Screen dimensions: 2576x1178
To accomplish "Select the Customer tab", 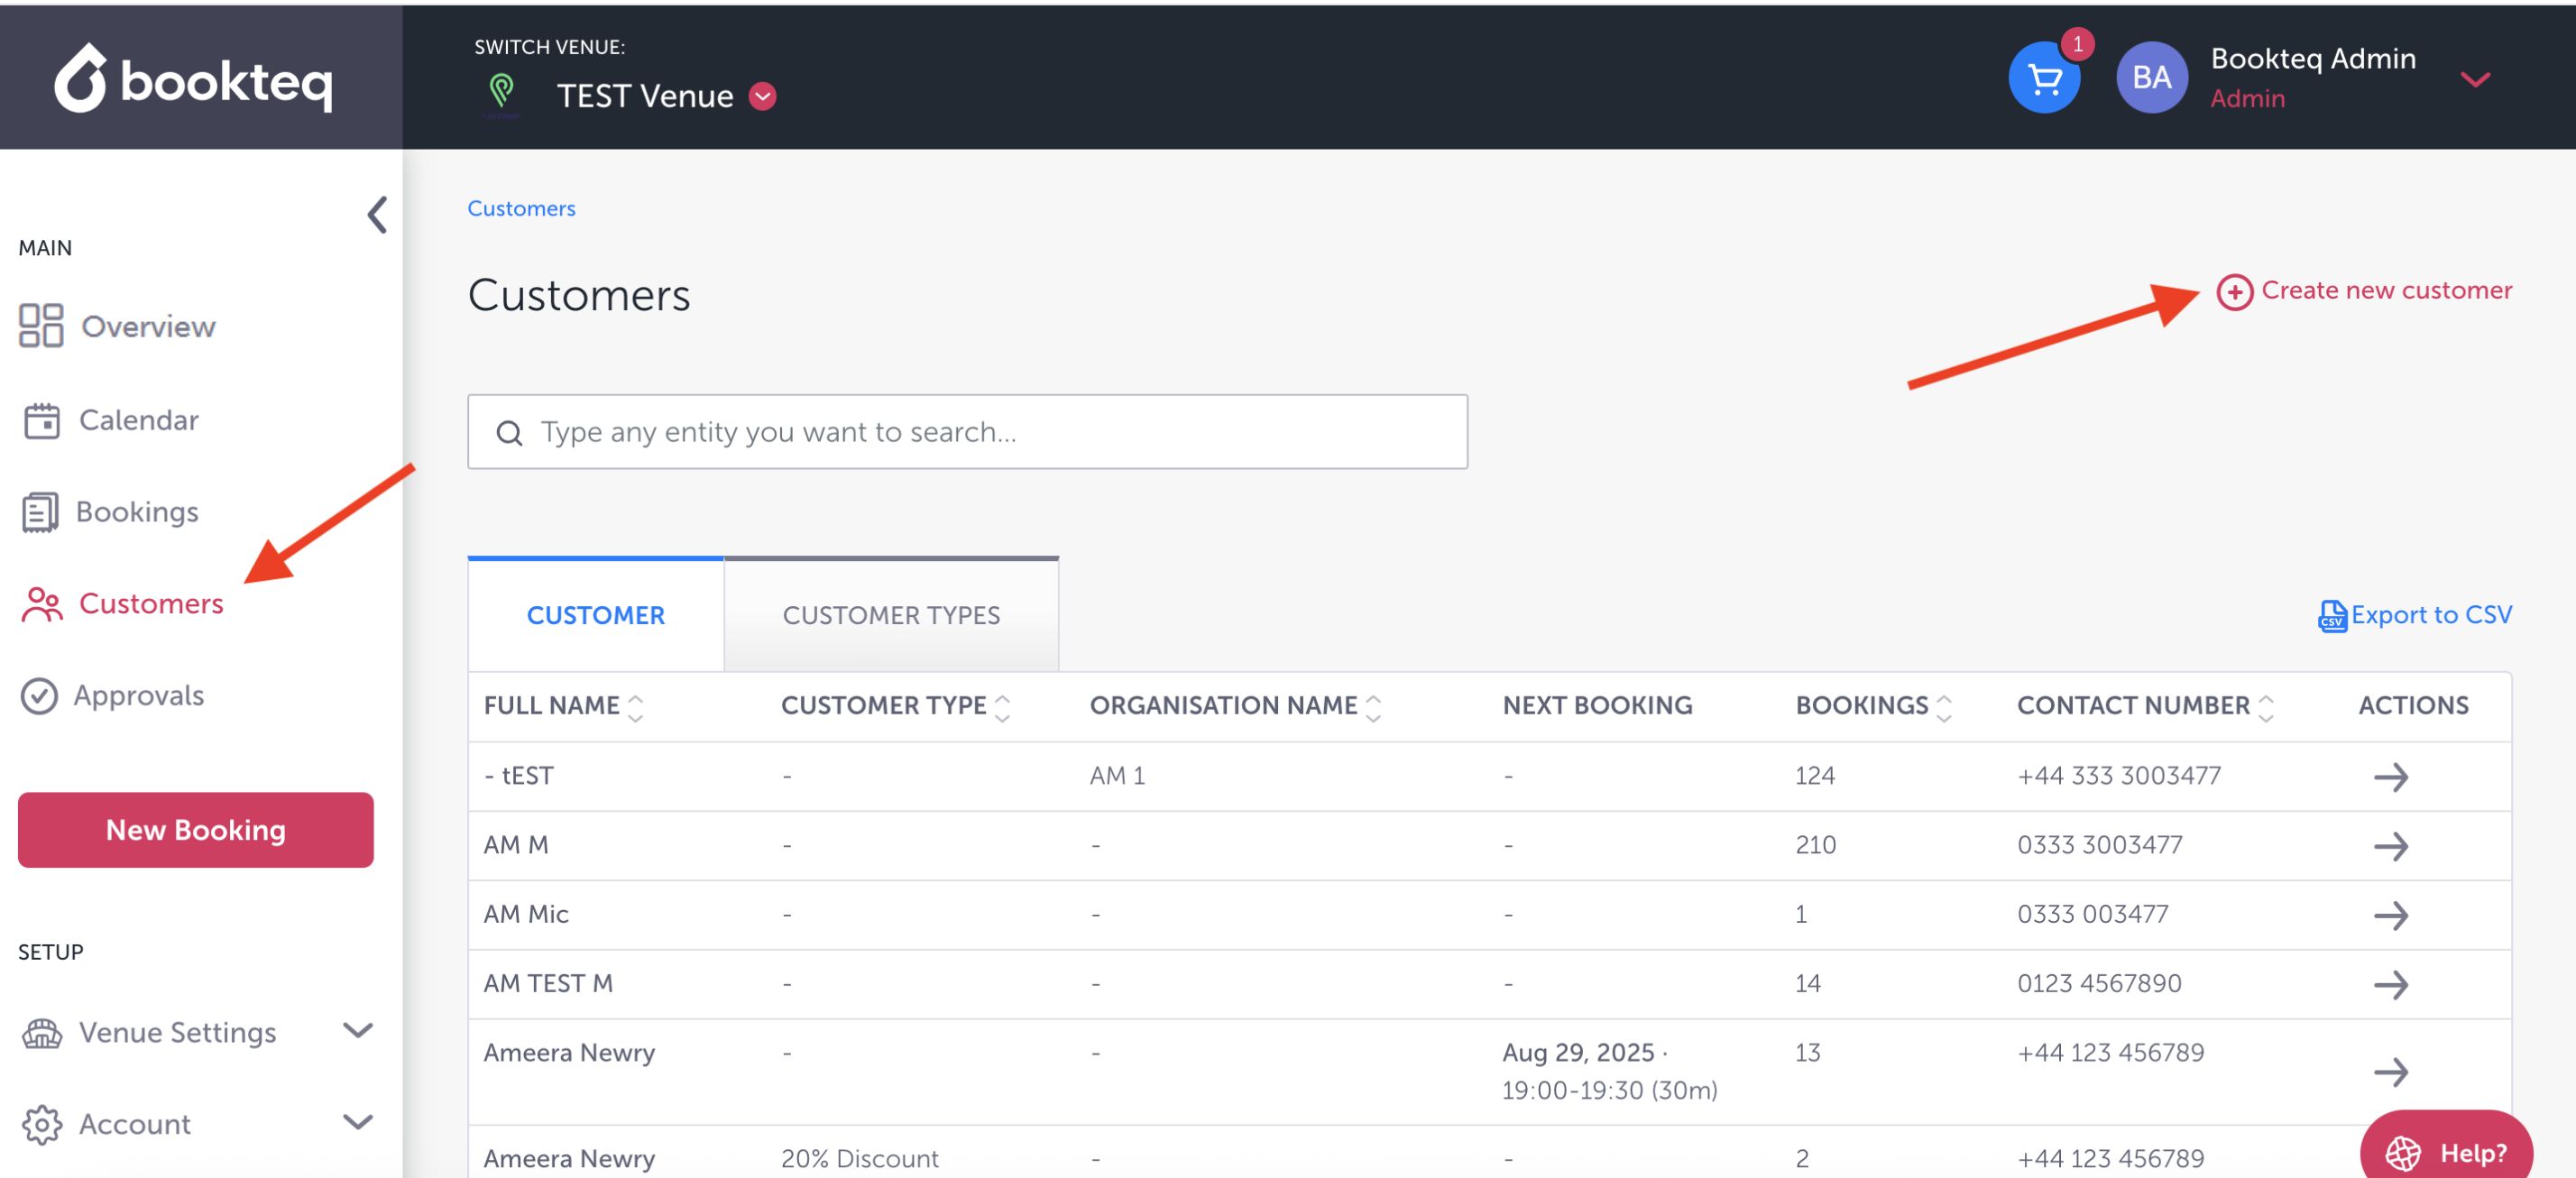I will click(x=595, y=615).
